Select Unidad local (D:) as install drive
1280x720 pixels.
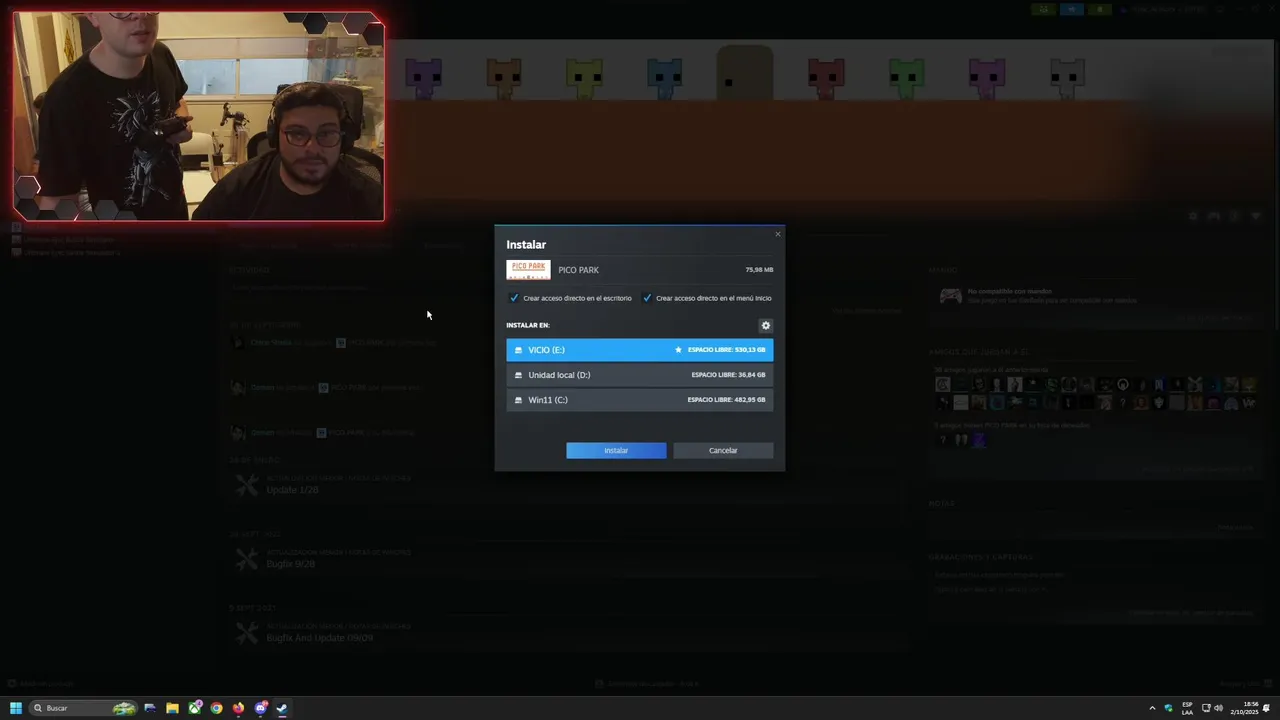(639, 375)
